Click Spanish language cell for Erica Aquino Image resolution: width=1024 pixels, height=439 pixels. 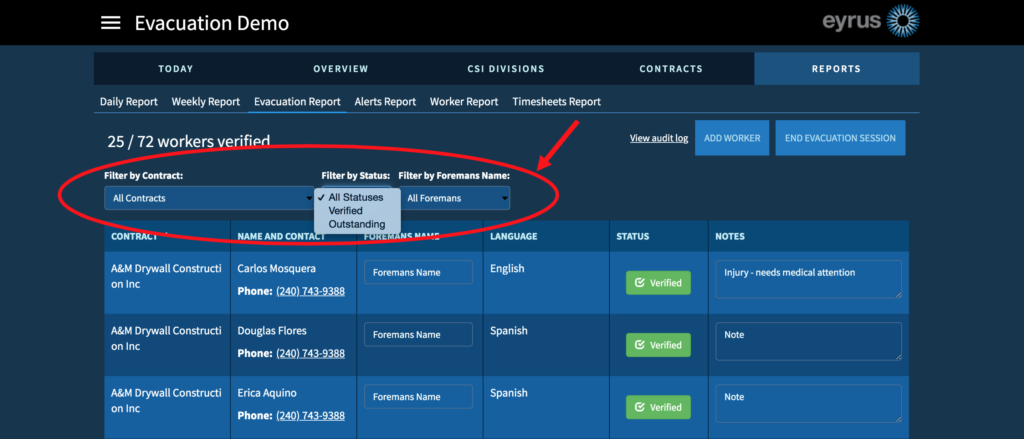(509, 393)
